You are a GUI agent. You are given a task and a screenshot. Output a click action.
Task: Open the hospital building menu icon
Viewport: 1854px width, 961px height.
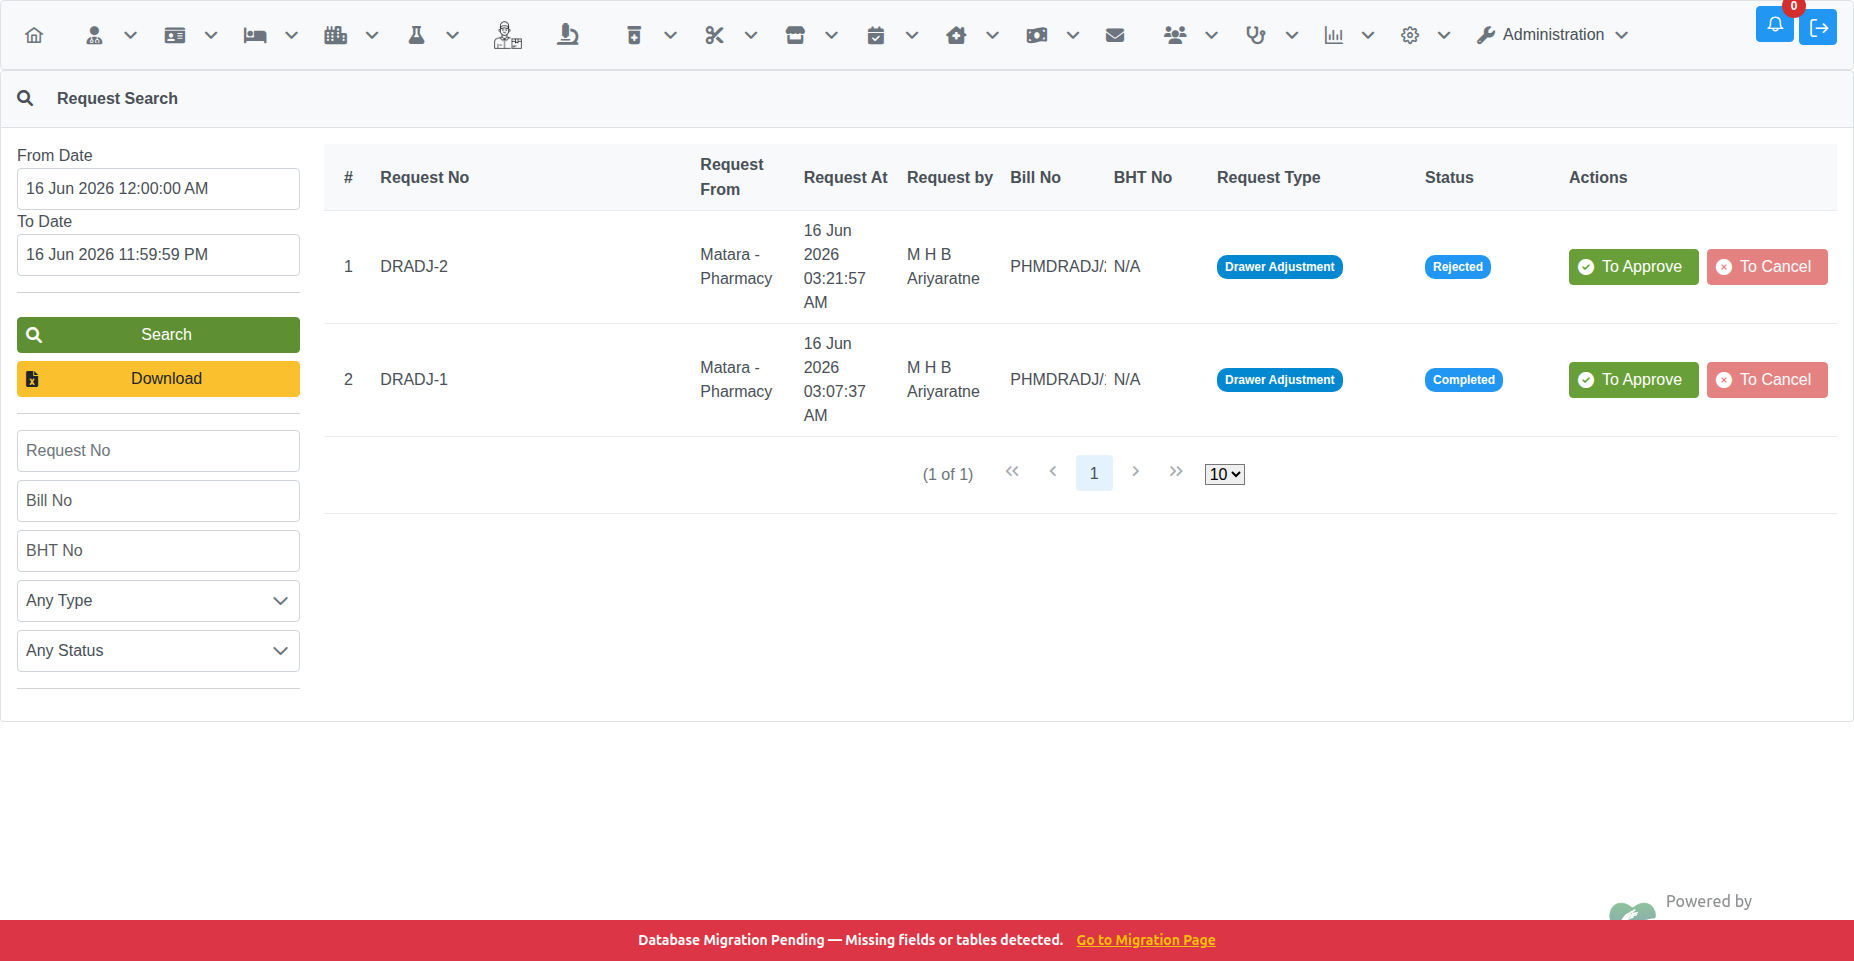click(x=336, y=35)
